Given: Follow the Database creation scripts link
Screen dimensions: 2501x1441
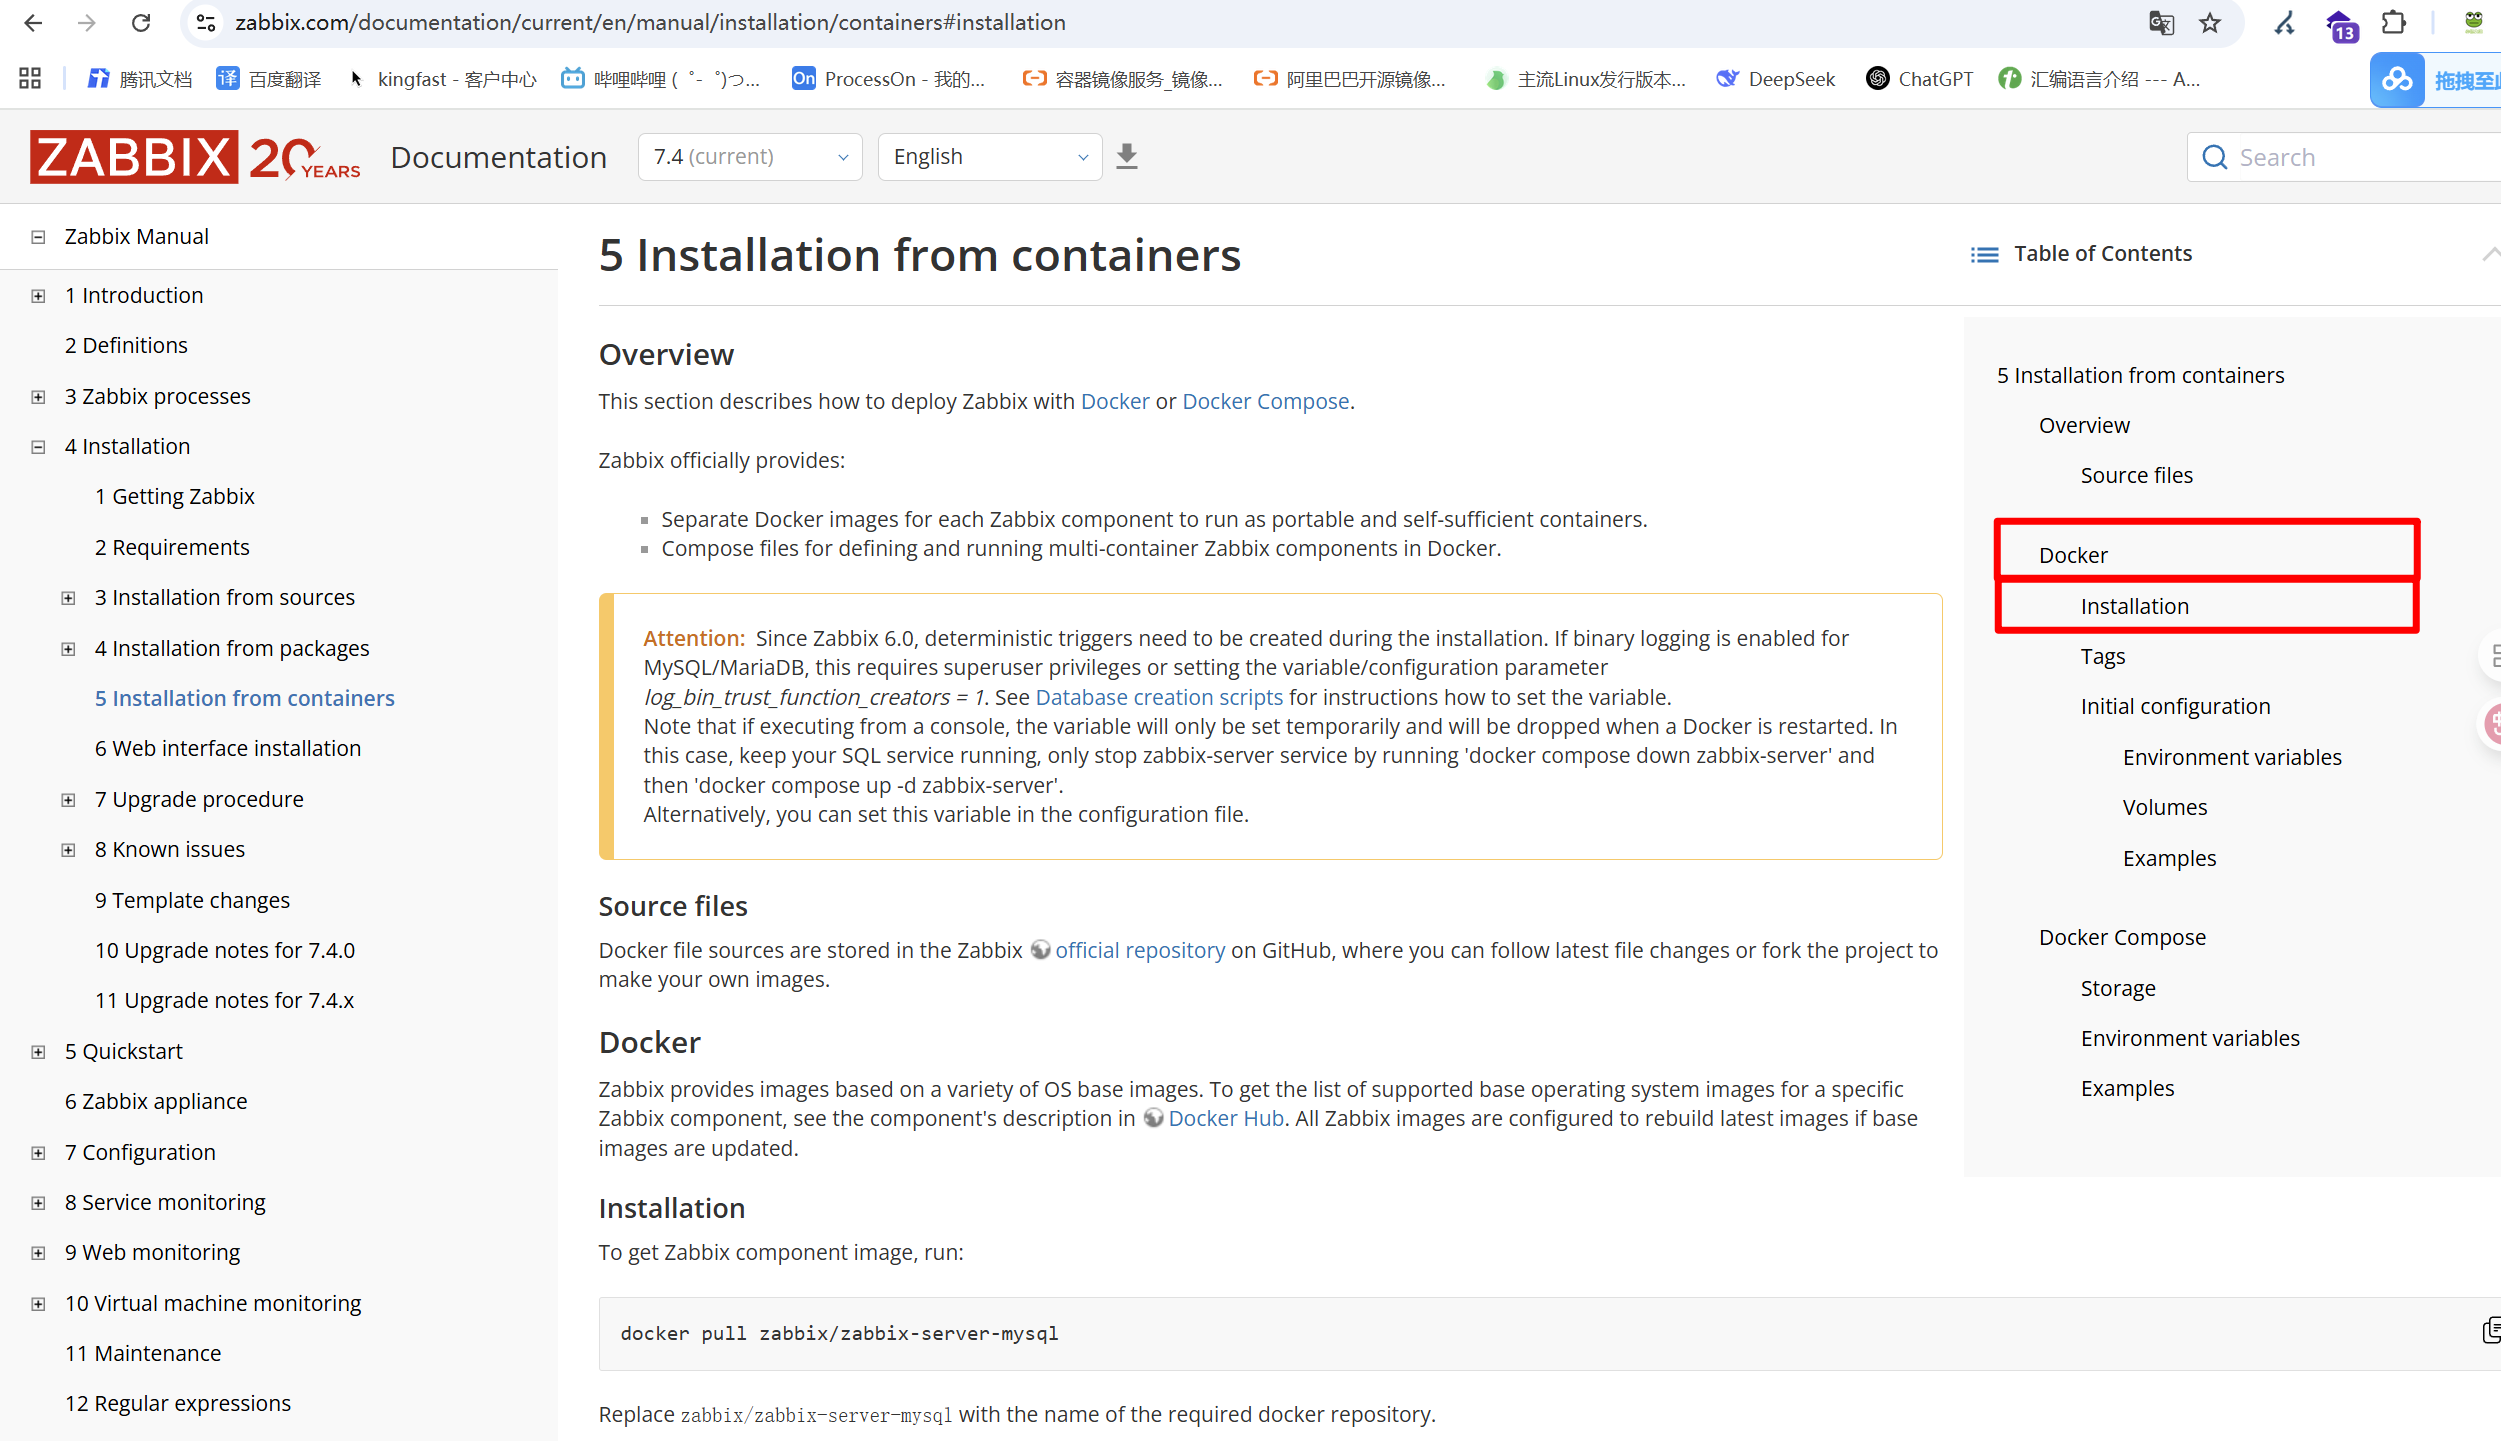Looking at the screenshot, I should [x=1159, y=697].
